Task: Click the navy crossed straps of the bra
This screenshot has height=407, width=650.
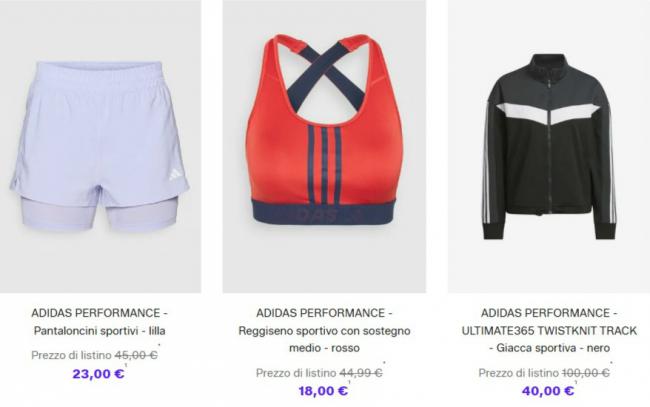Action: click(325, 77)
